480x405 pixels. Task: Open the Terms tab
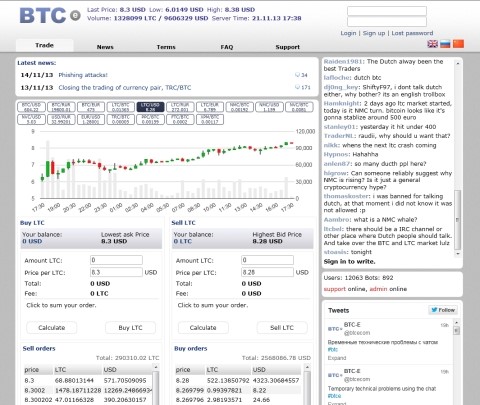point(166,47)
